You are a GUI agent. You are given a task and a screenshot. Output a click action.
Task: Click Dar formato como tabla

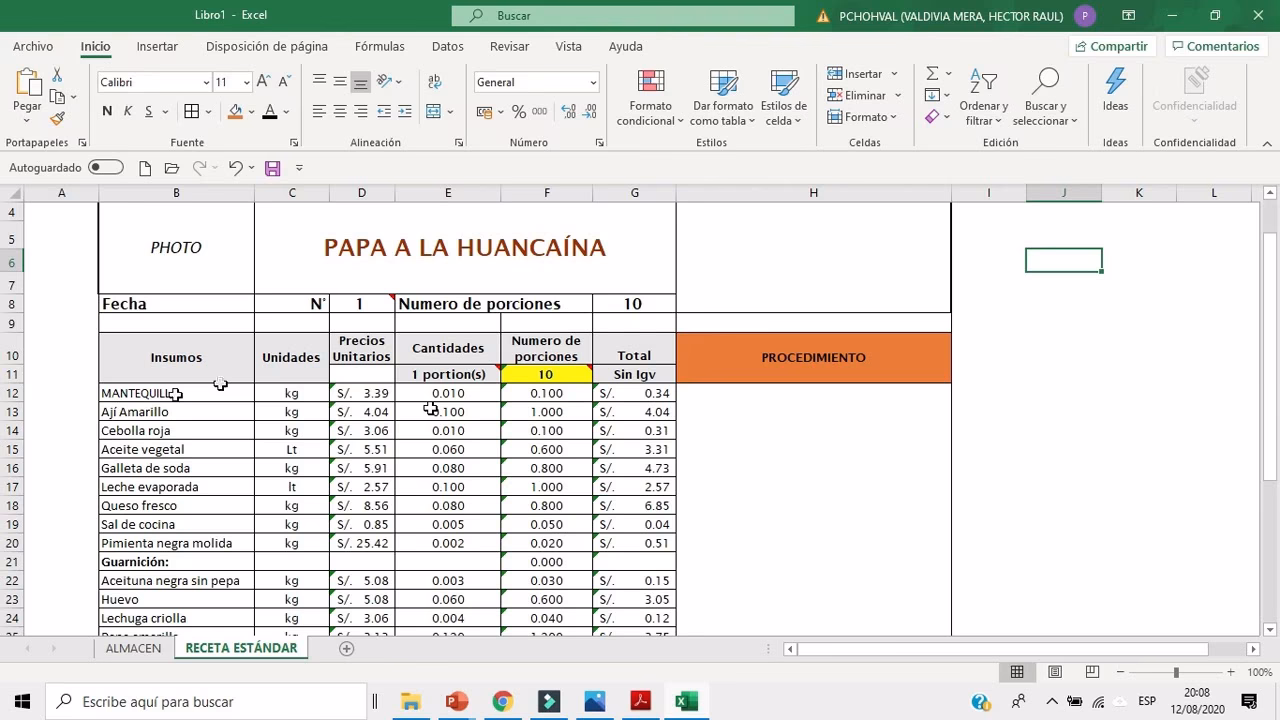tap(722, 97)
